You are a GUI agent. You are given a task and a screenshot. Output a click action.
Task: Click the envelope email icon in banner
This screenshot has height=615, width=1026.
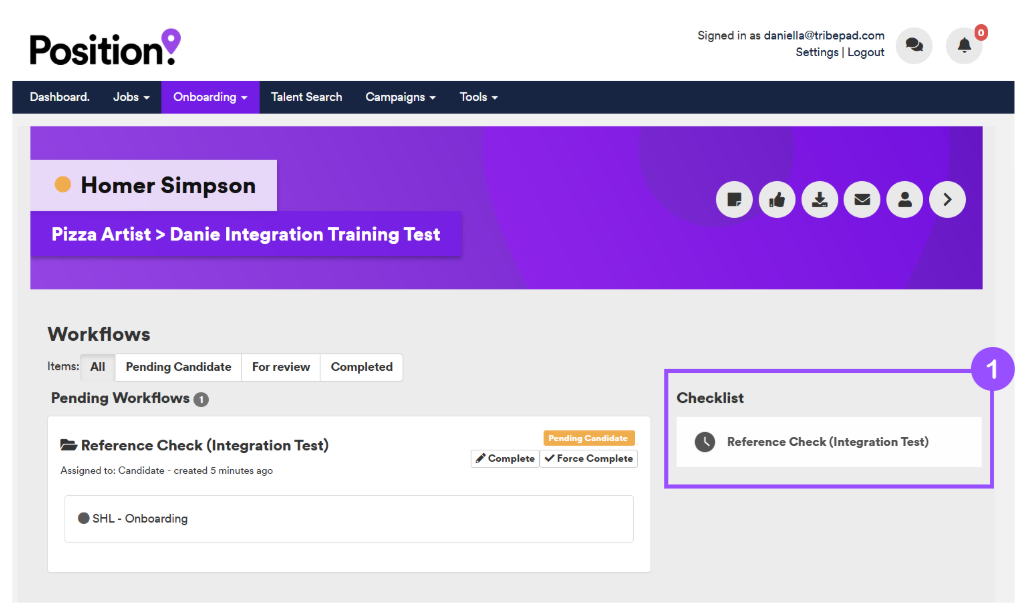tap(862, 200)
